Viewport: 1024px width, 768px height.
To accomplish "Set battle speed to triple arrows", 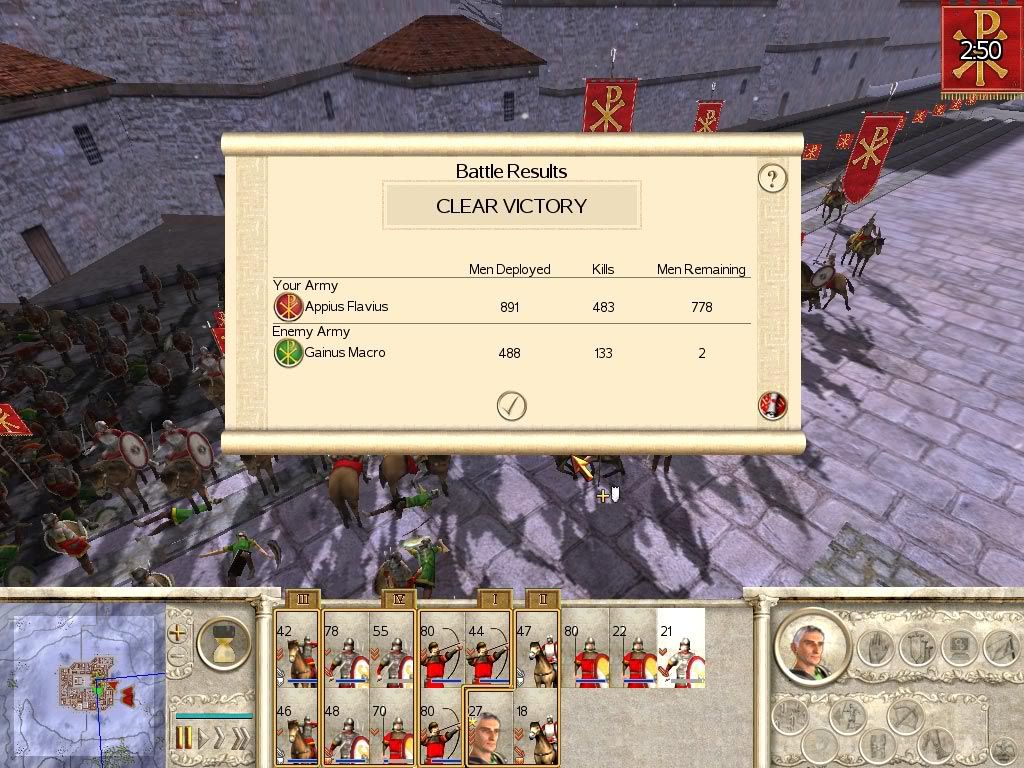I will pos(241,738).
